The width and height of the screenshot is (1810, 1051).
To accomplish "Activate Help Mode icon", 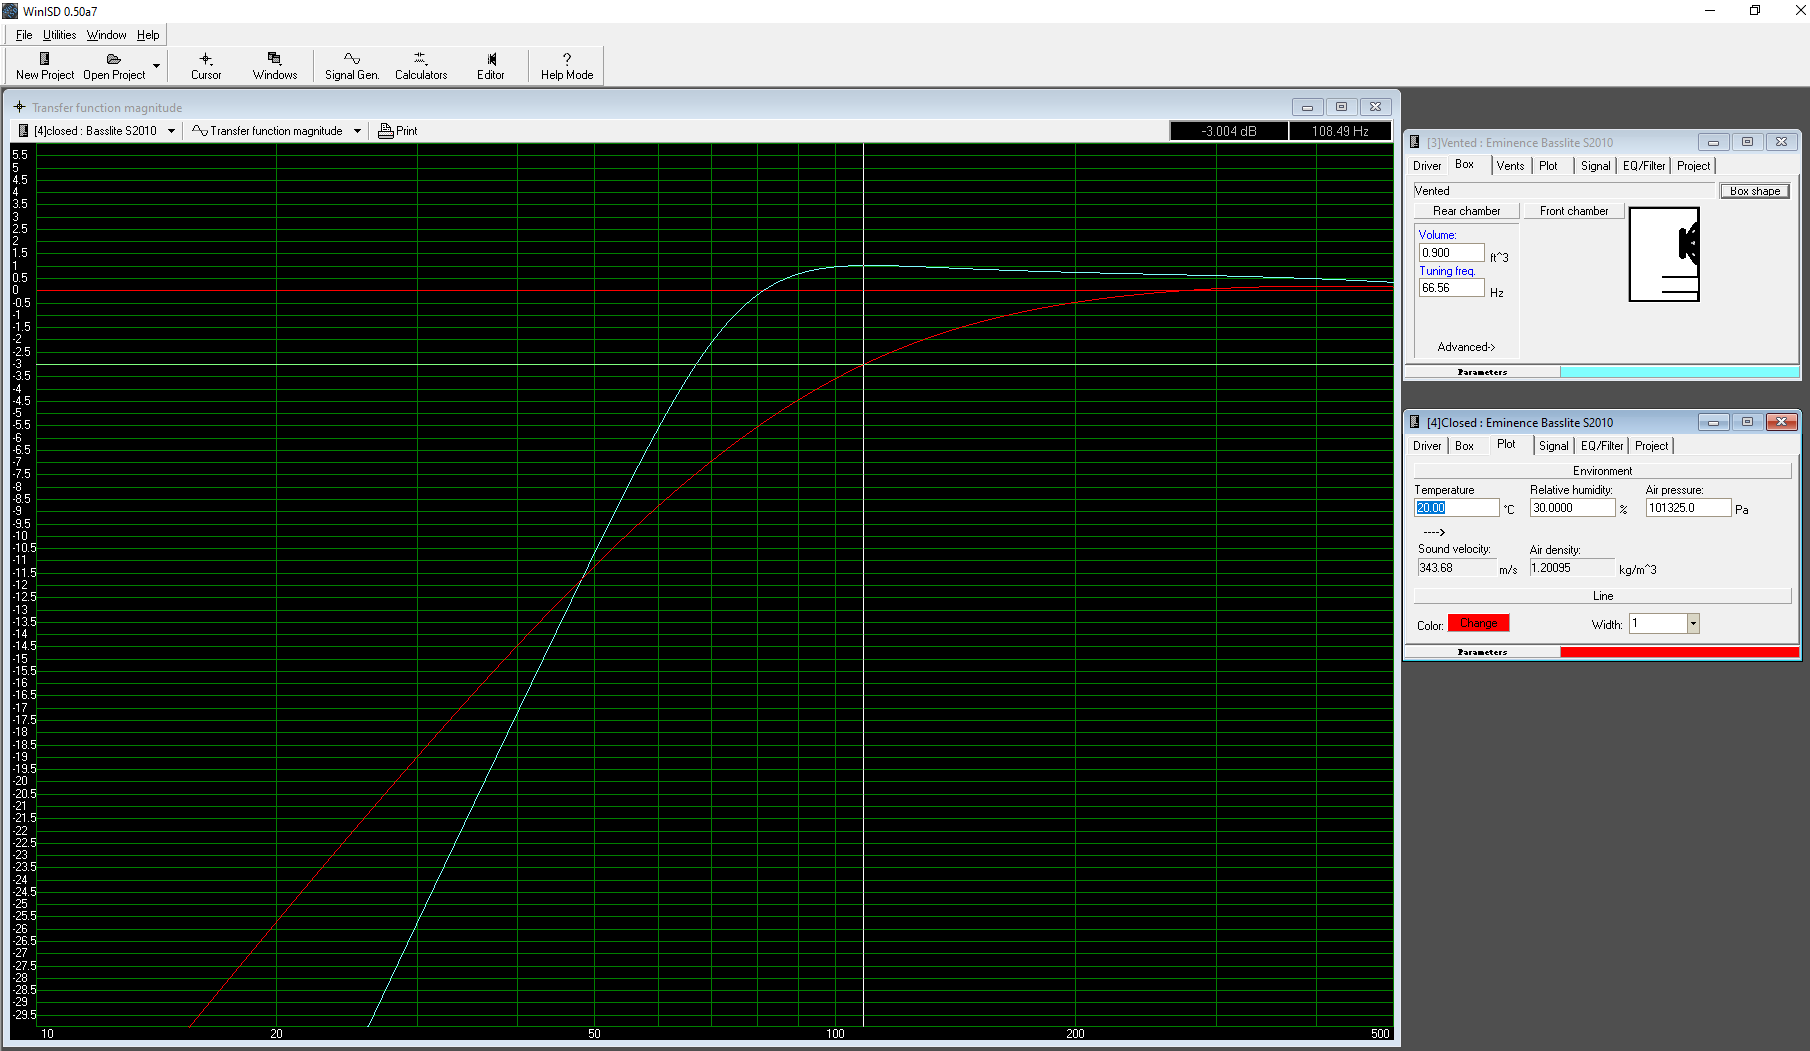I will 567,66.
